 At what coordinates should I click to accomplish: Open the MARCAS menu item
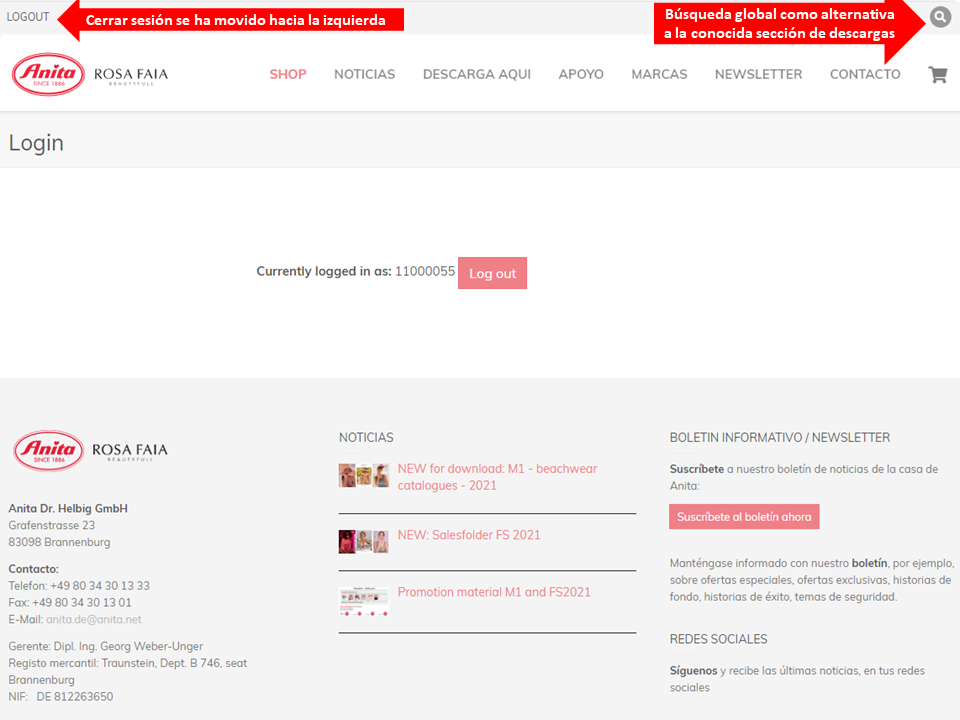659,74
